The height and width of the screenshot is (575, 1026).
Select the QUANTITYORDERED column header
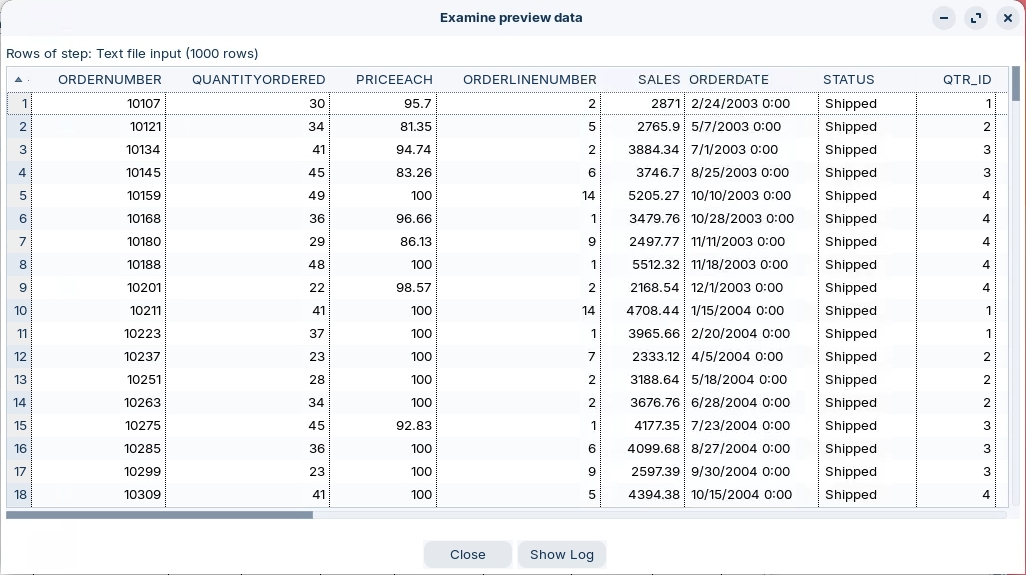pos(258,79)
